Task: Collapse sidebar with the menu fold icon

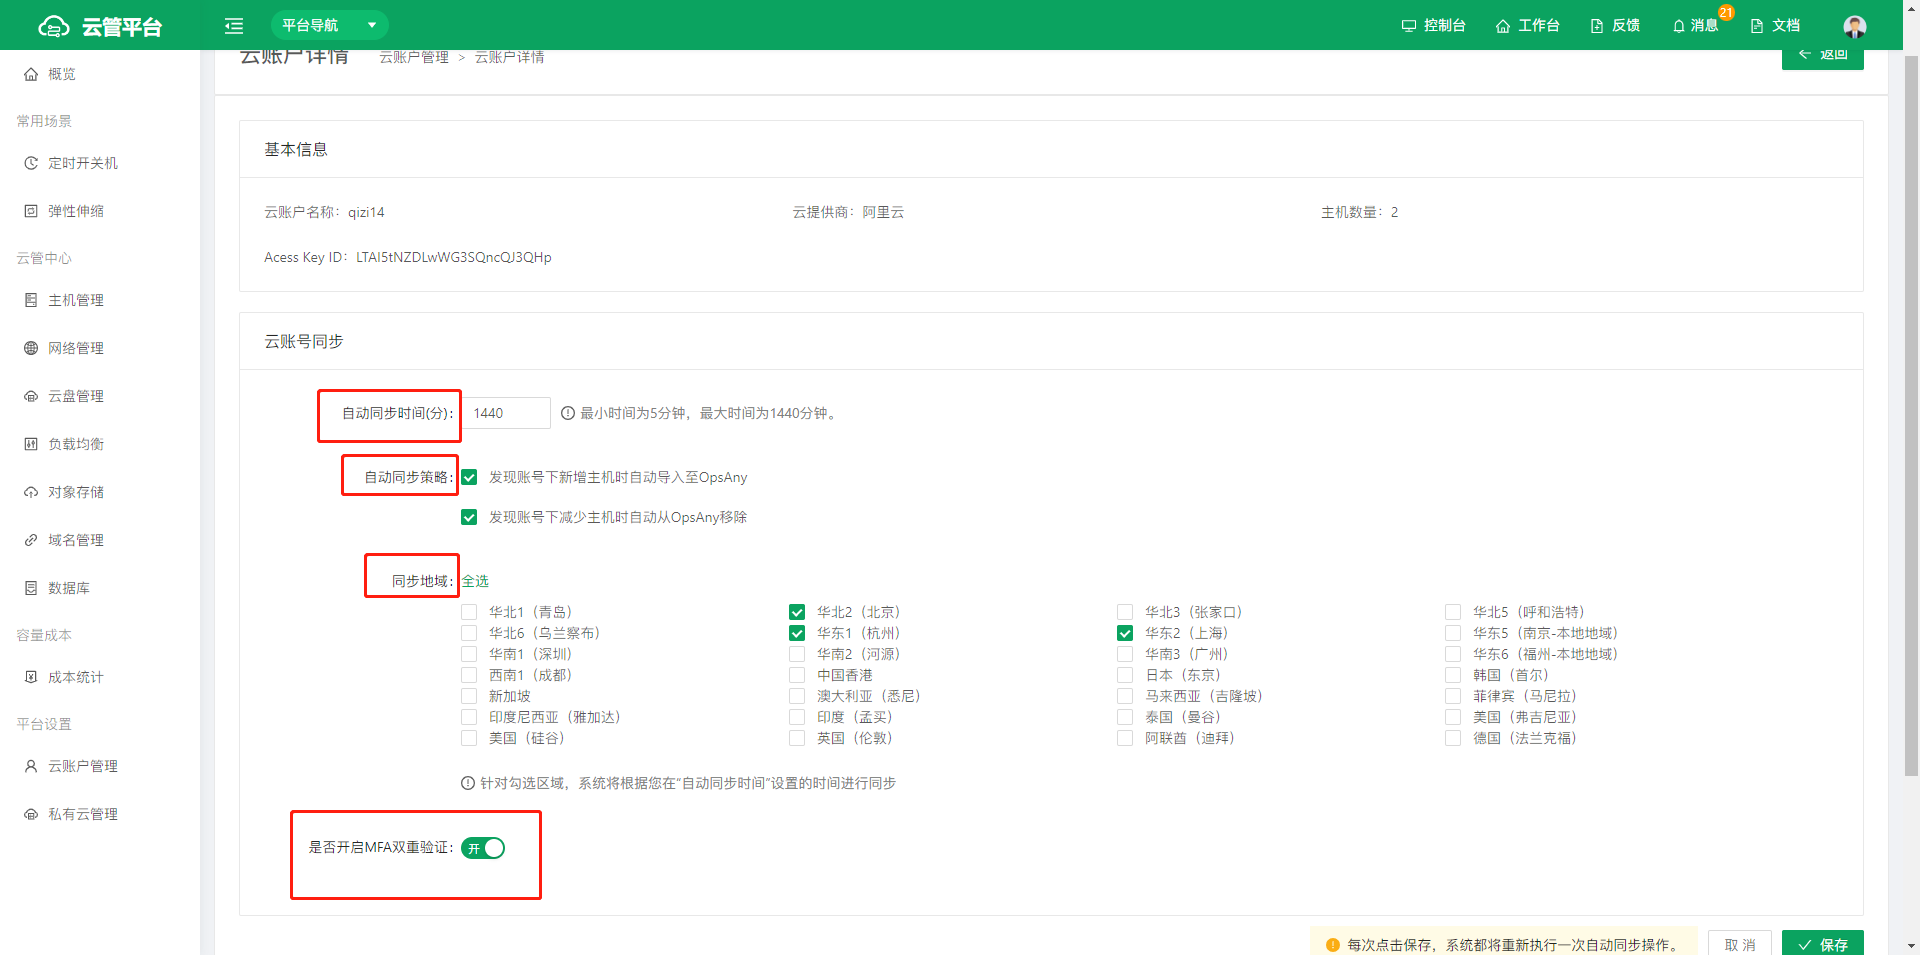Action: [234, 26]
